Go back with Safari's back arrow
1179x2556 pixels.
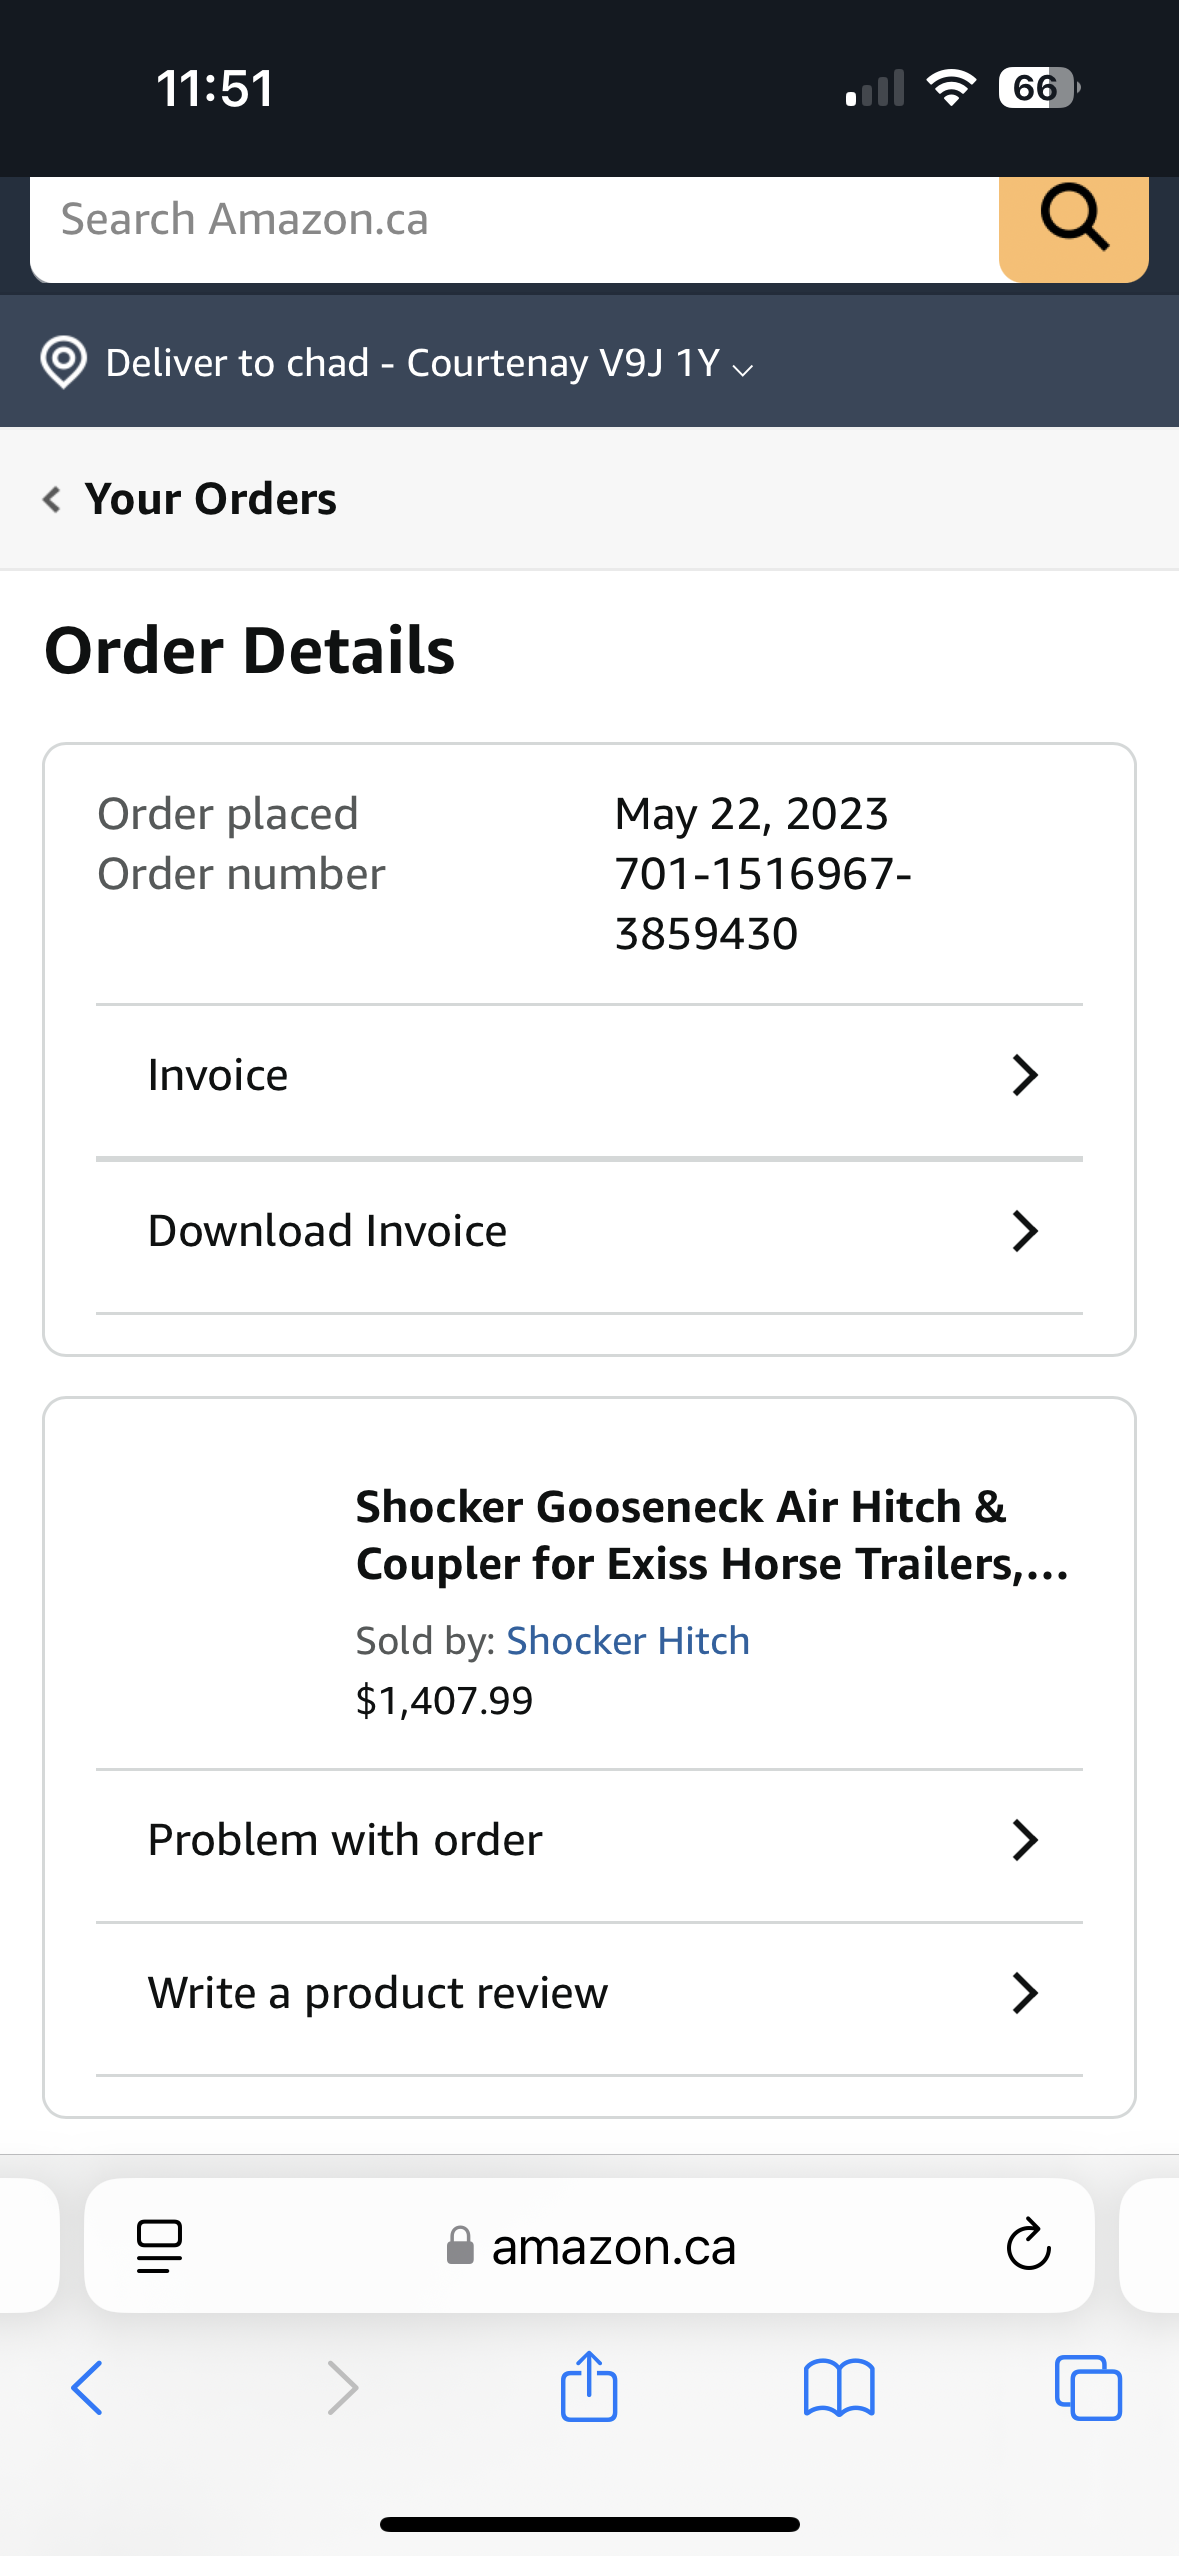pos(87,2388)
